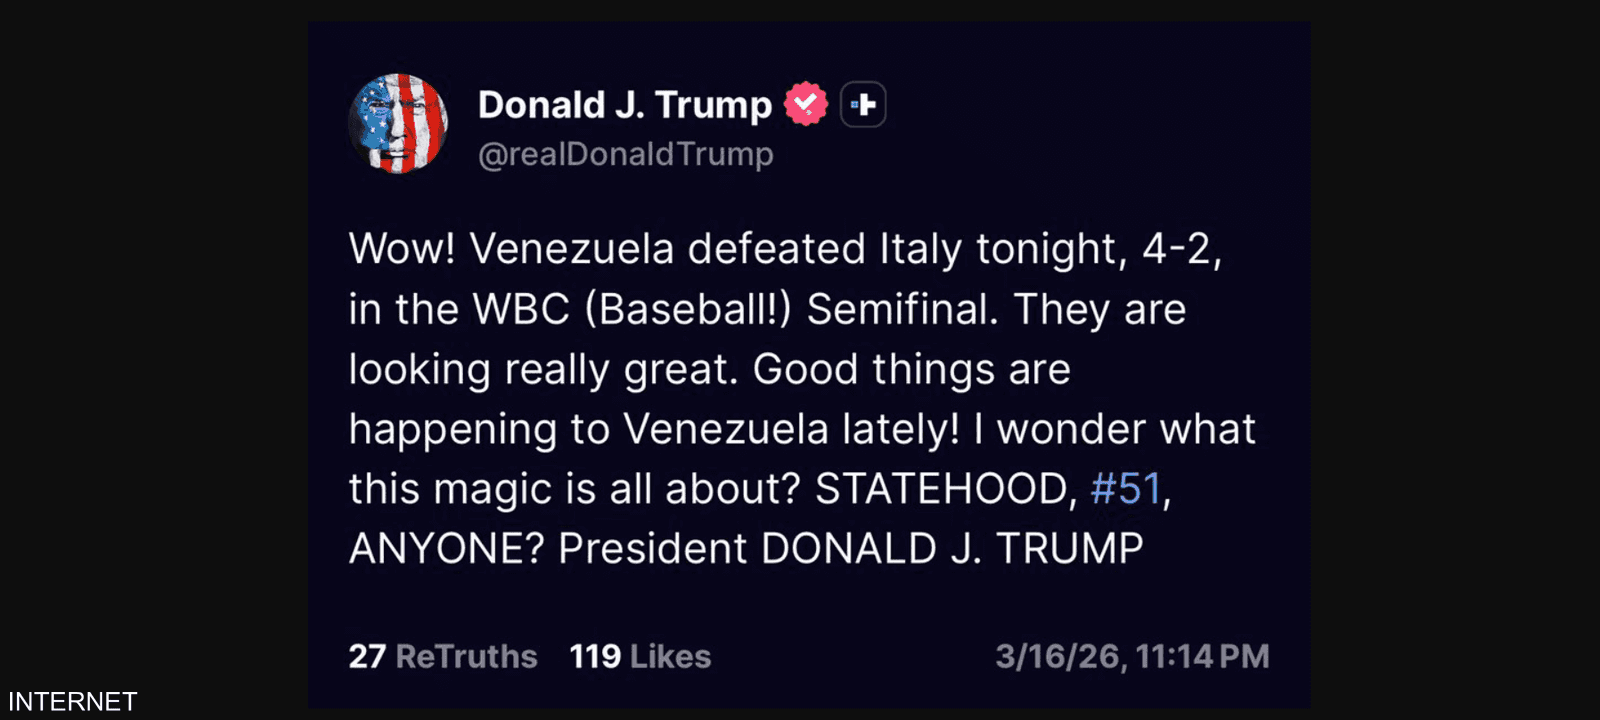View the 27 ReTruths list

(x=443, y=657)
